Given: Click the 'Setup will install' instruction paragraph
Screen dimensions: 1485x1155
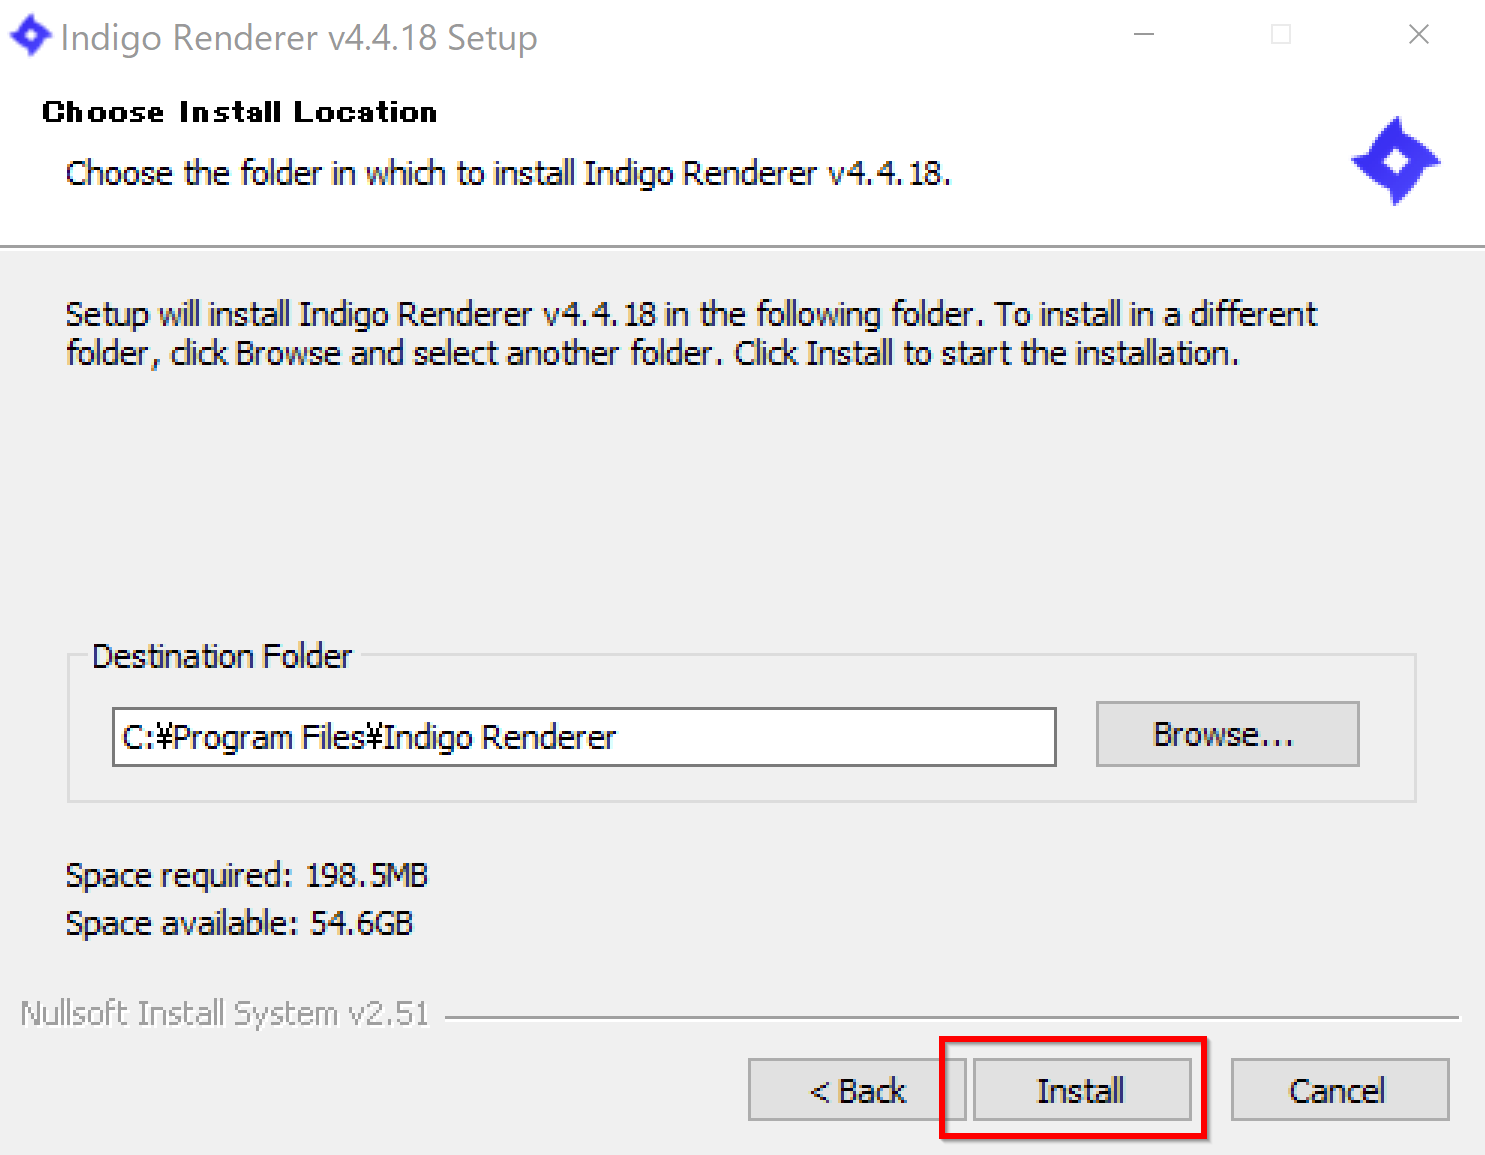Looking at the screenshot, I should [x=690, y=333].
